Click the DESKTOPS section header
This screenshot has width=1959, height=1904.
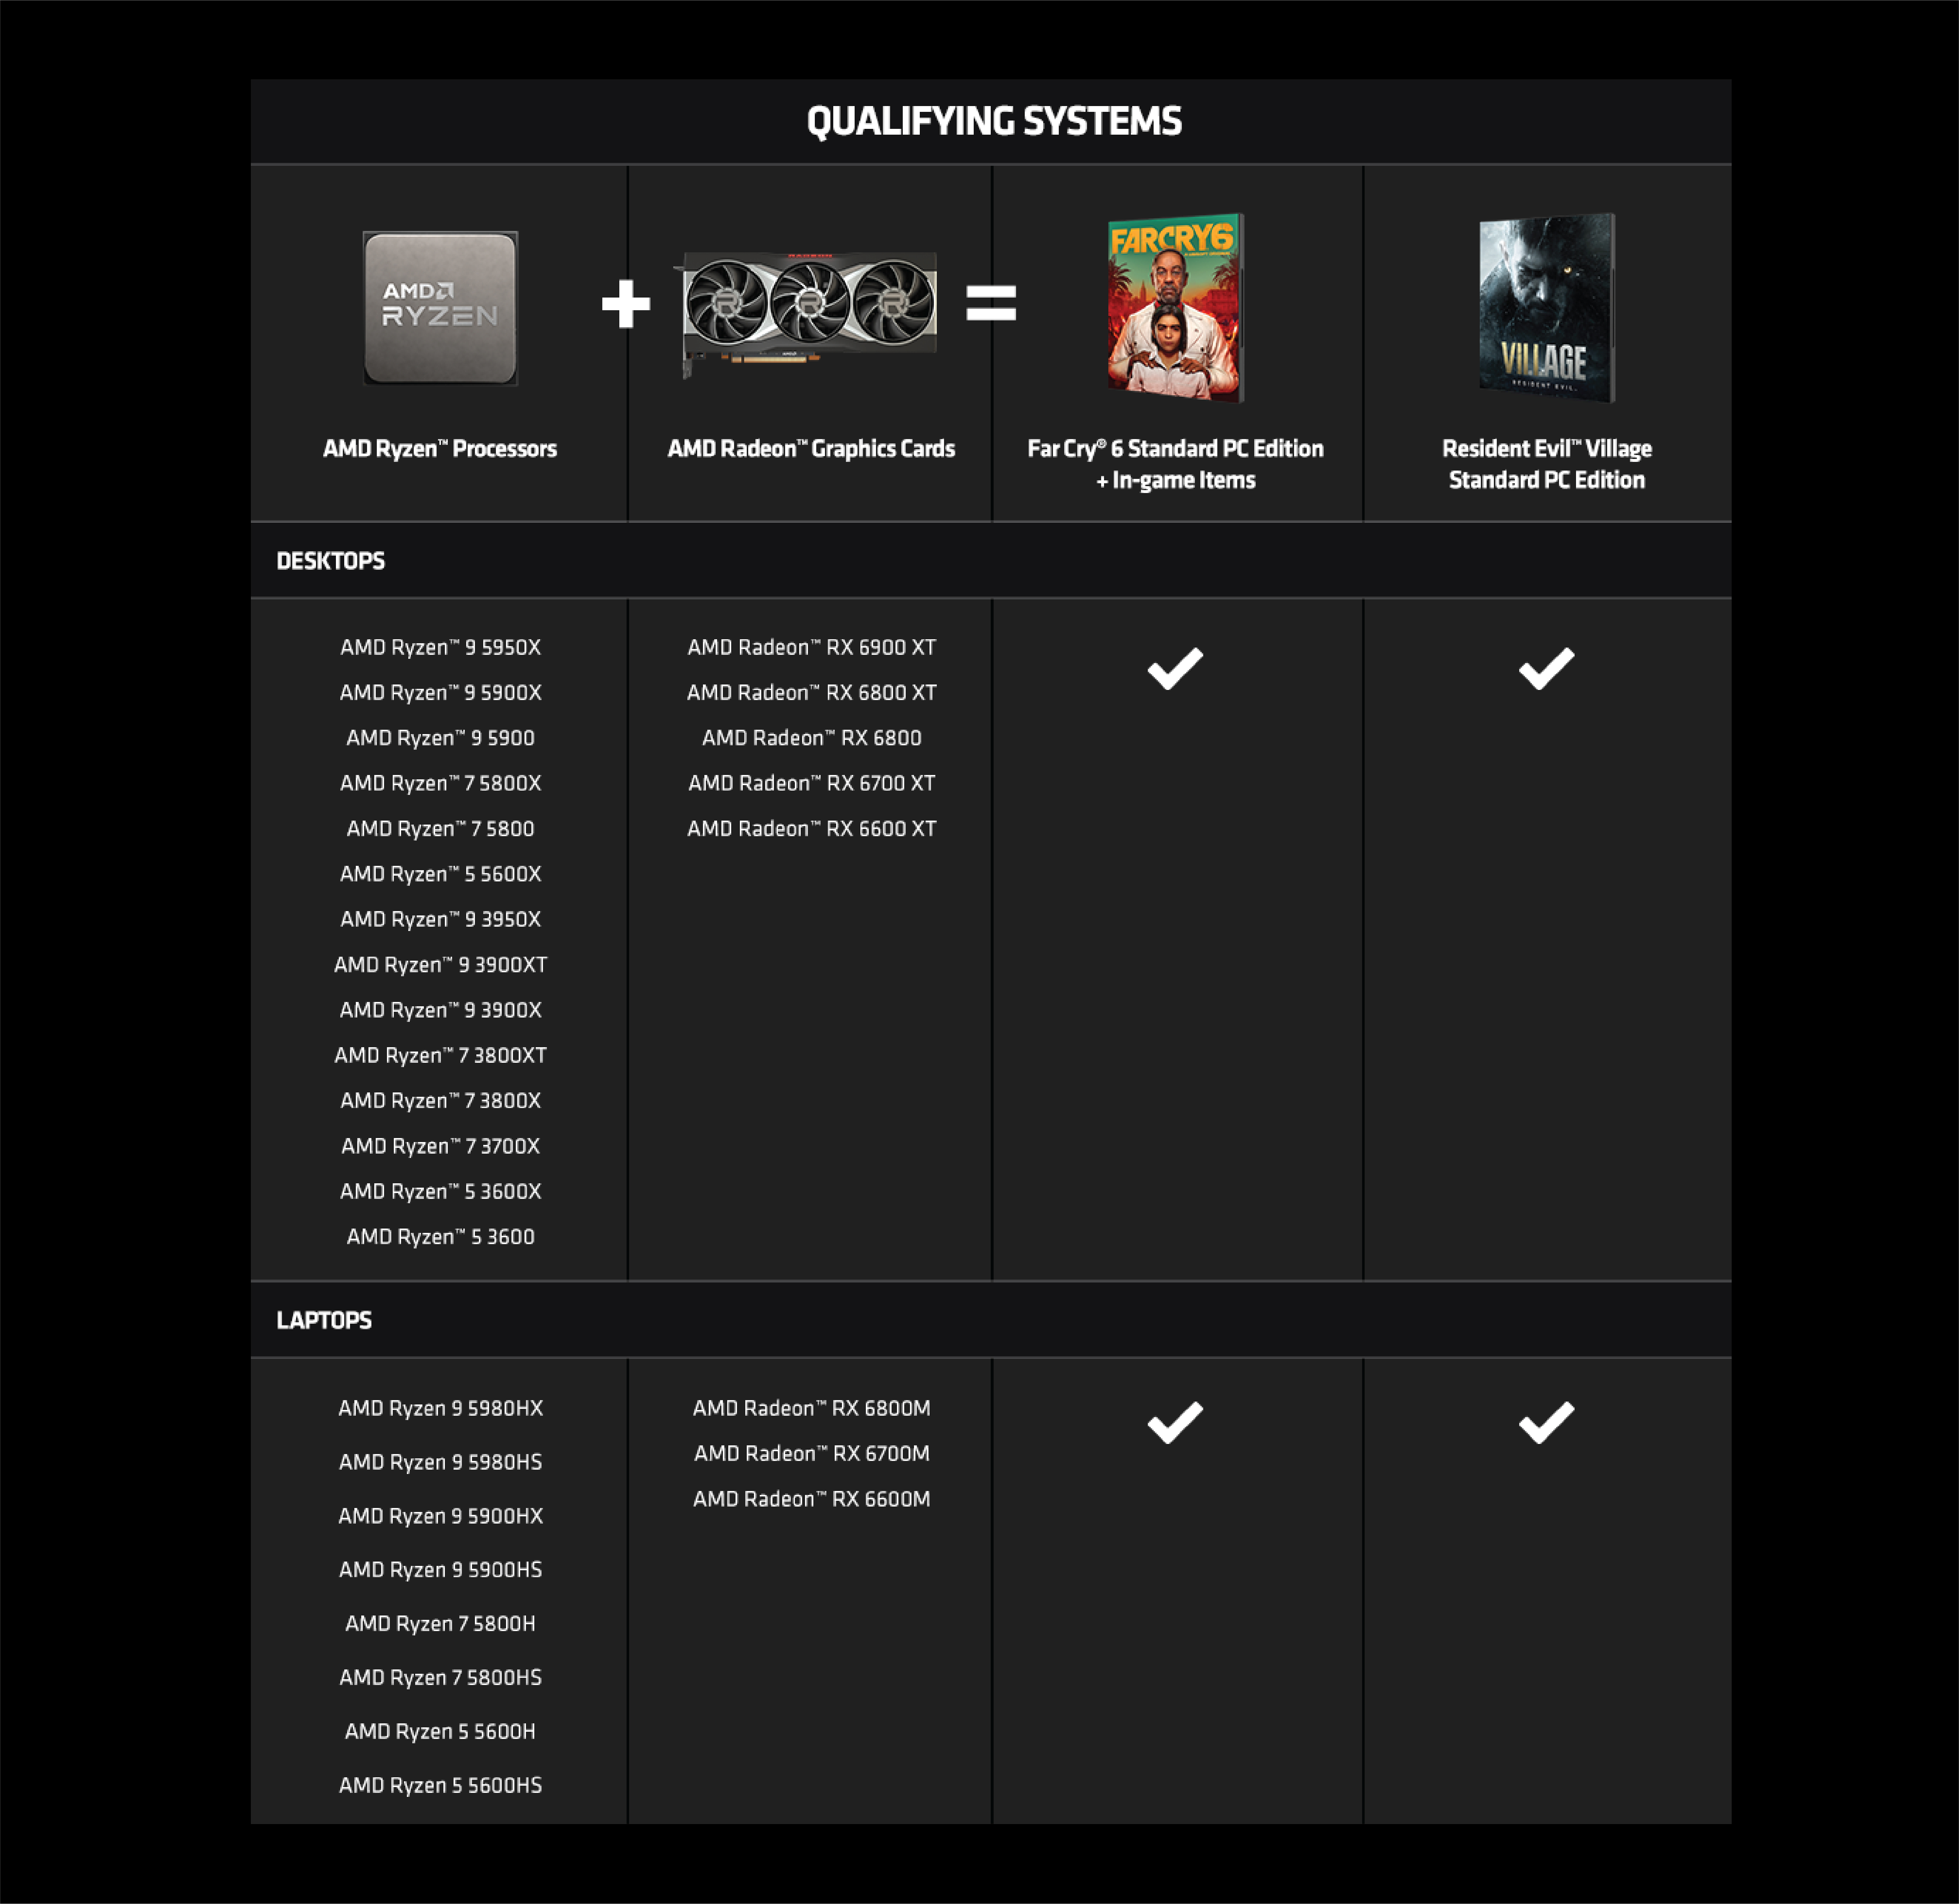click(331, 561)
